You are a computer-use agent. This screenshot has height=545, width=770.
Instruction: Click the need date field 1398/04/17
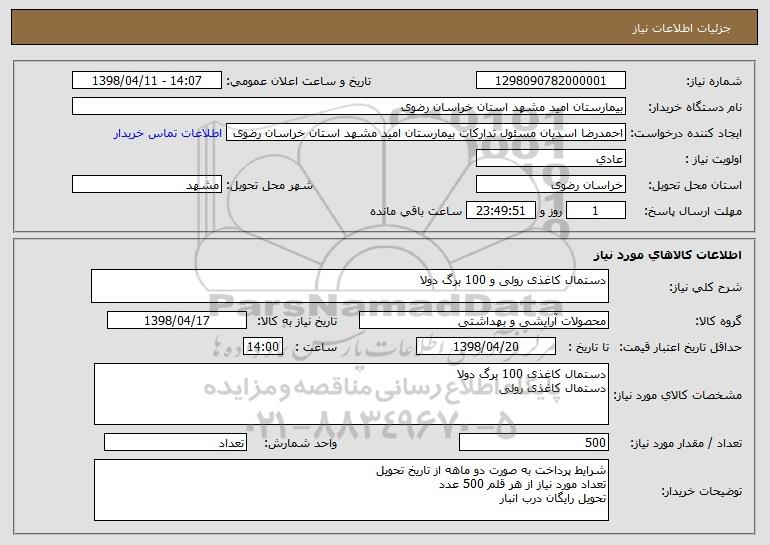point(177,321)
